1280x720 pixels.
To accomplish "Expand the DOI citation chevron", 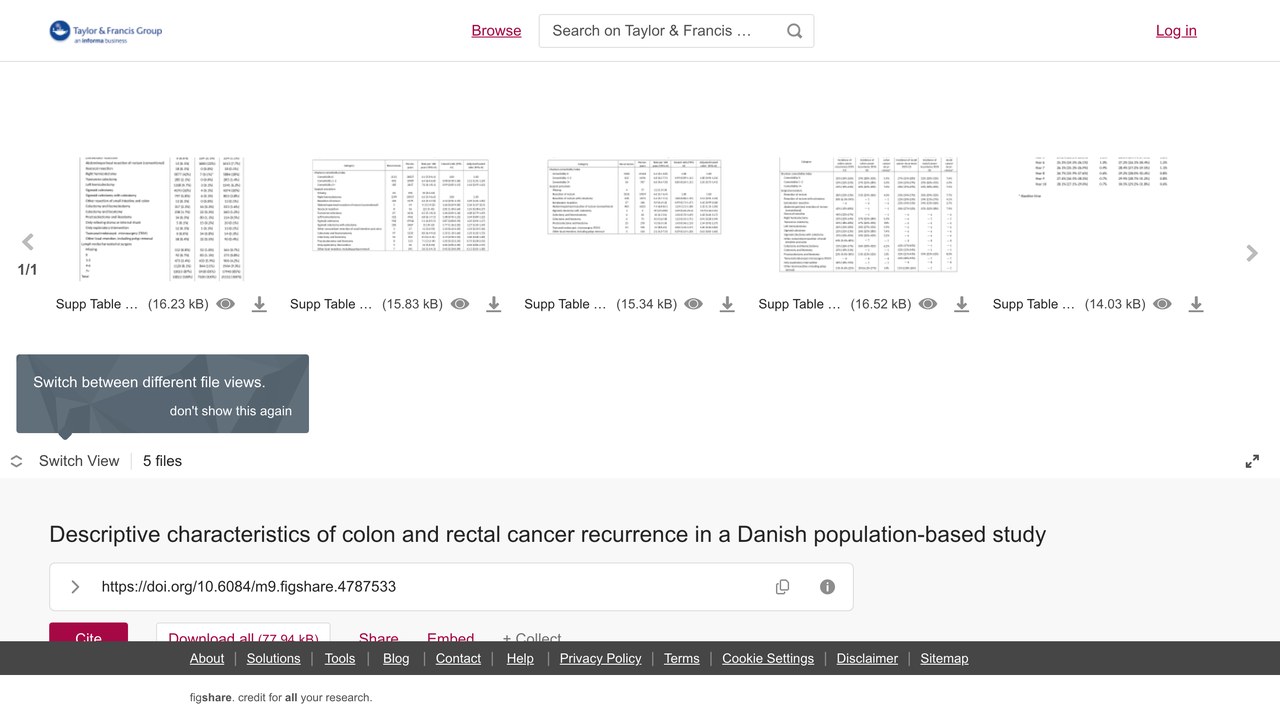I will pyautogui.click(x=75, y=587).
